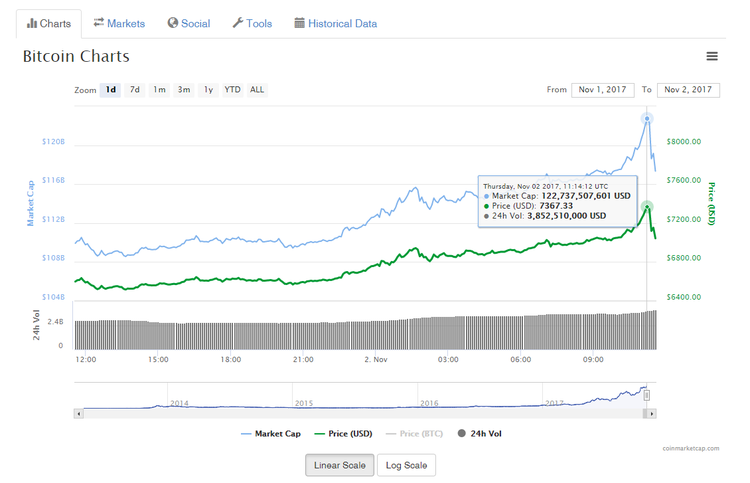Show ALL time zoom range
This screenshot has height=483, width=750.
coord(257,90)
